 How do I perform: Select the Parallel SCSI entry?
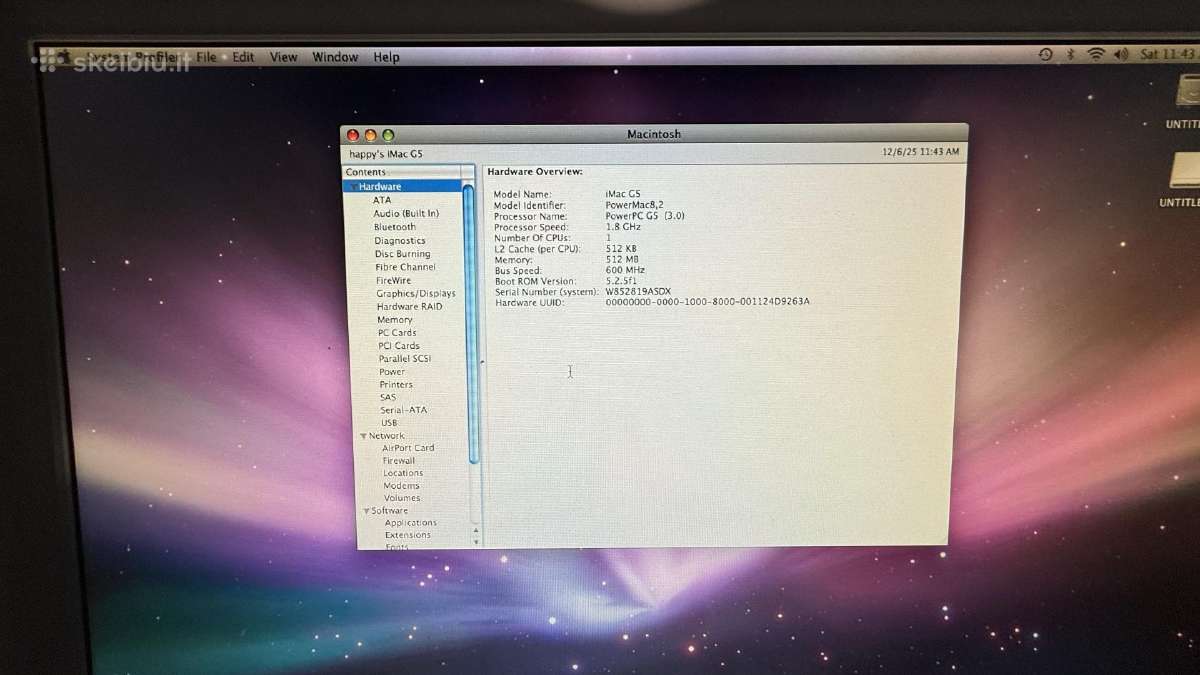click(405, 359)
